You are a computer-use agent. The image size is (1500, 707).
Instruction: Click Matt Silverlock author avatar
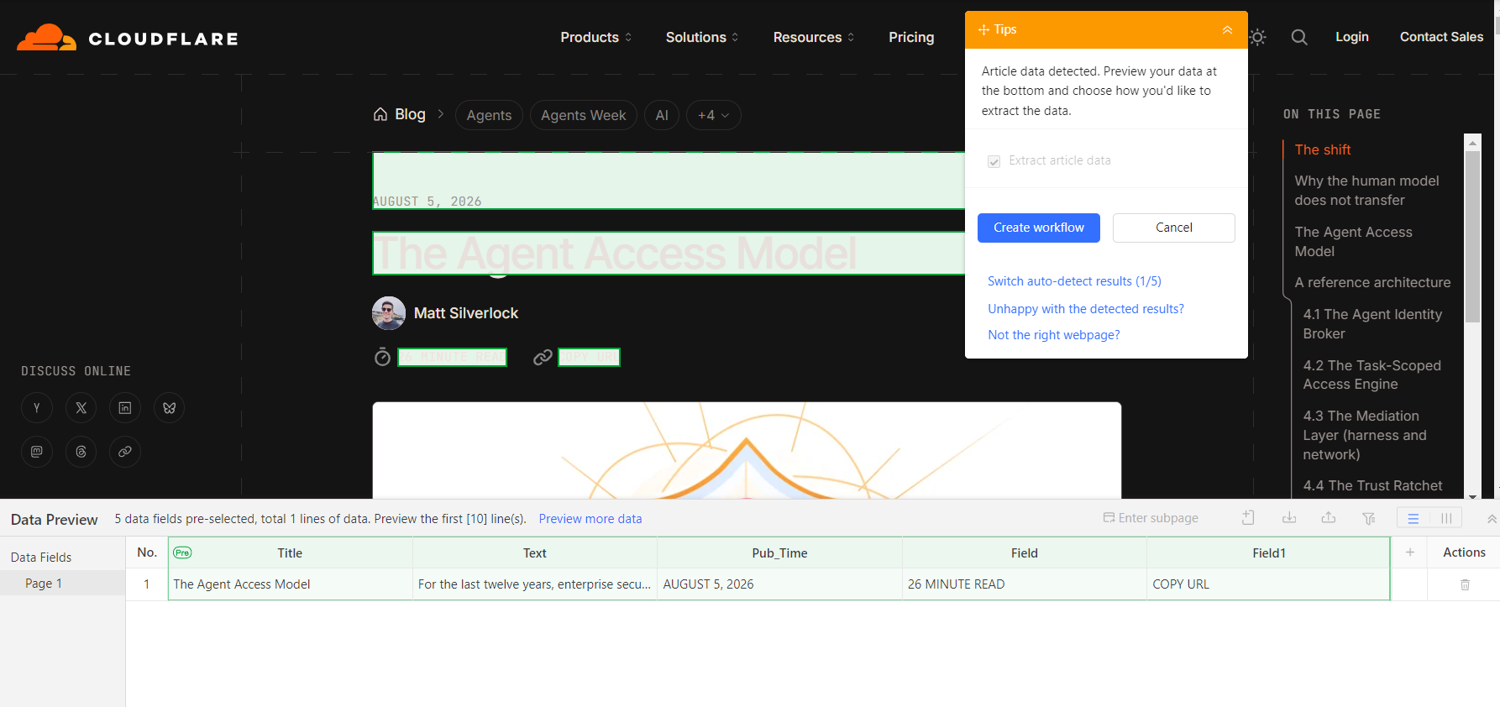[x=389, y=313]
